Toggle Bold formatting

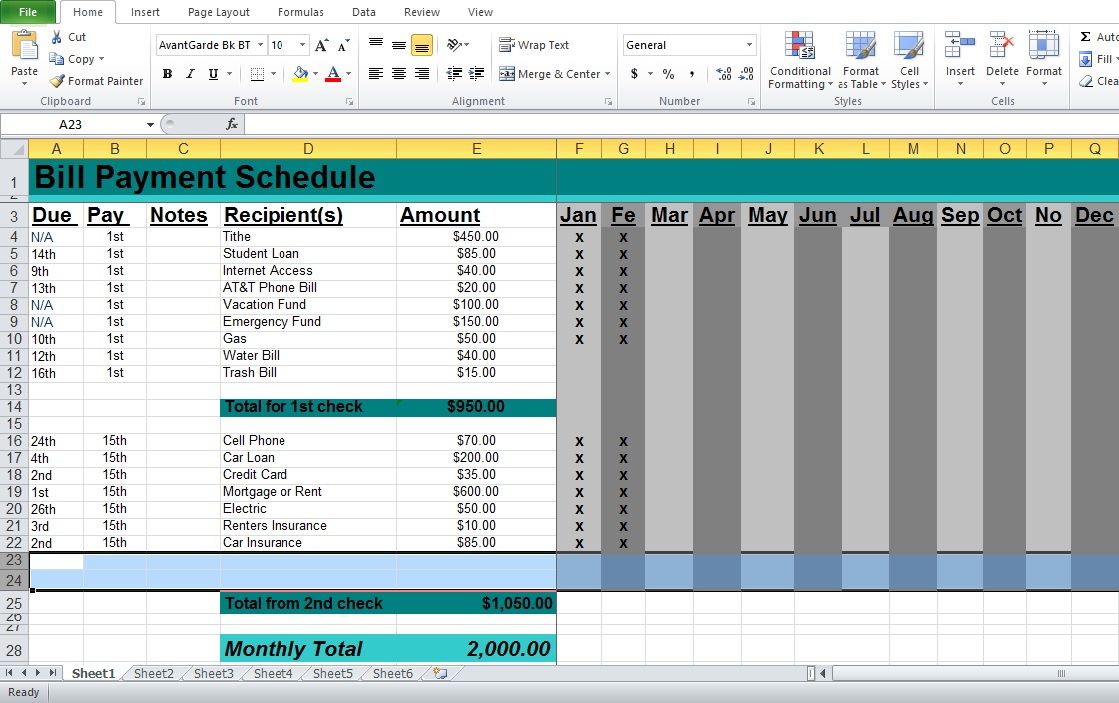(167, 74)
